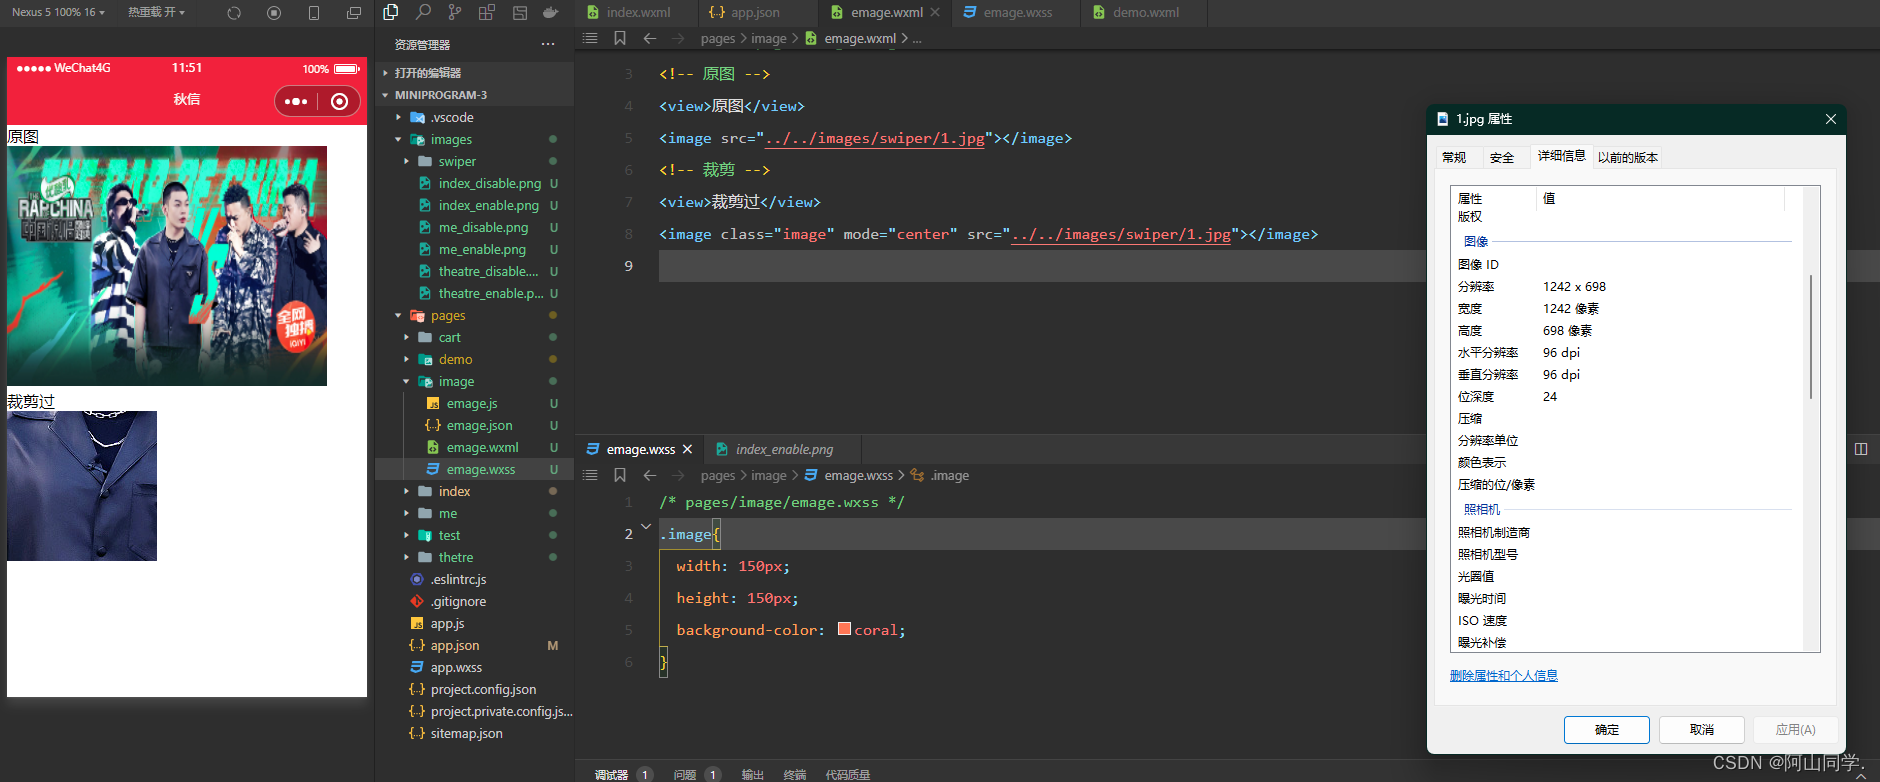The height and width of the screenshot is (782, 1880).
Task: Click the simulator capsule menu dots
Action: [296, 101]
